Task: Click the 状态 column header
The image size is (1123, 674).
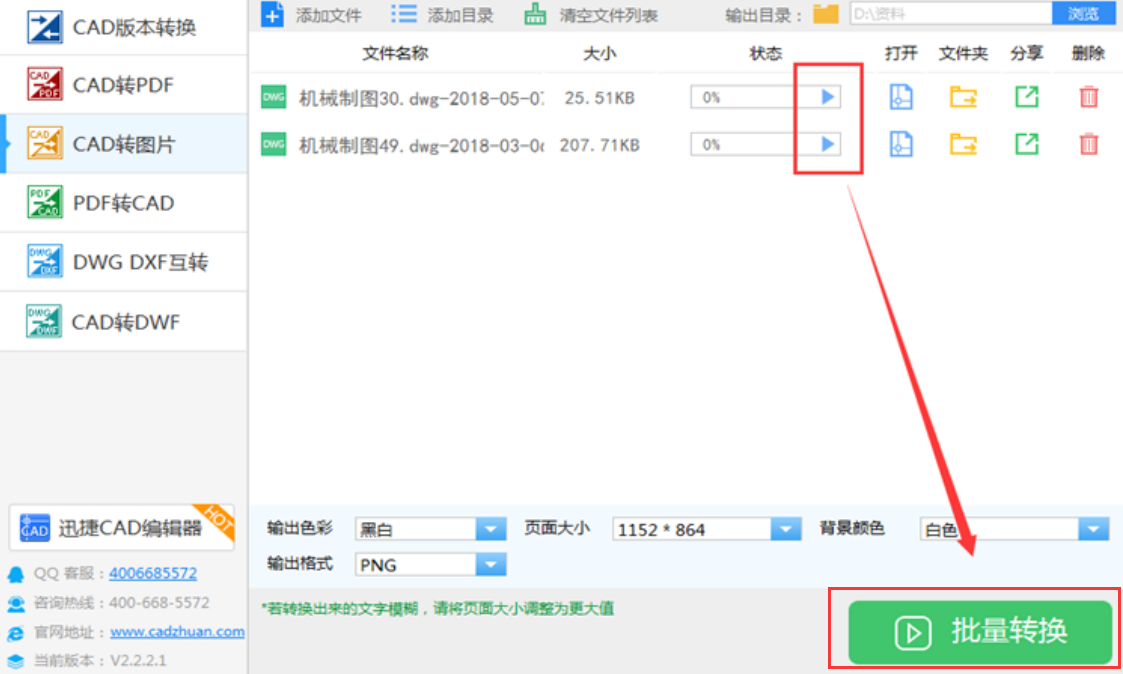Action: [x=766, y=53]
